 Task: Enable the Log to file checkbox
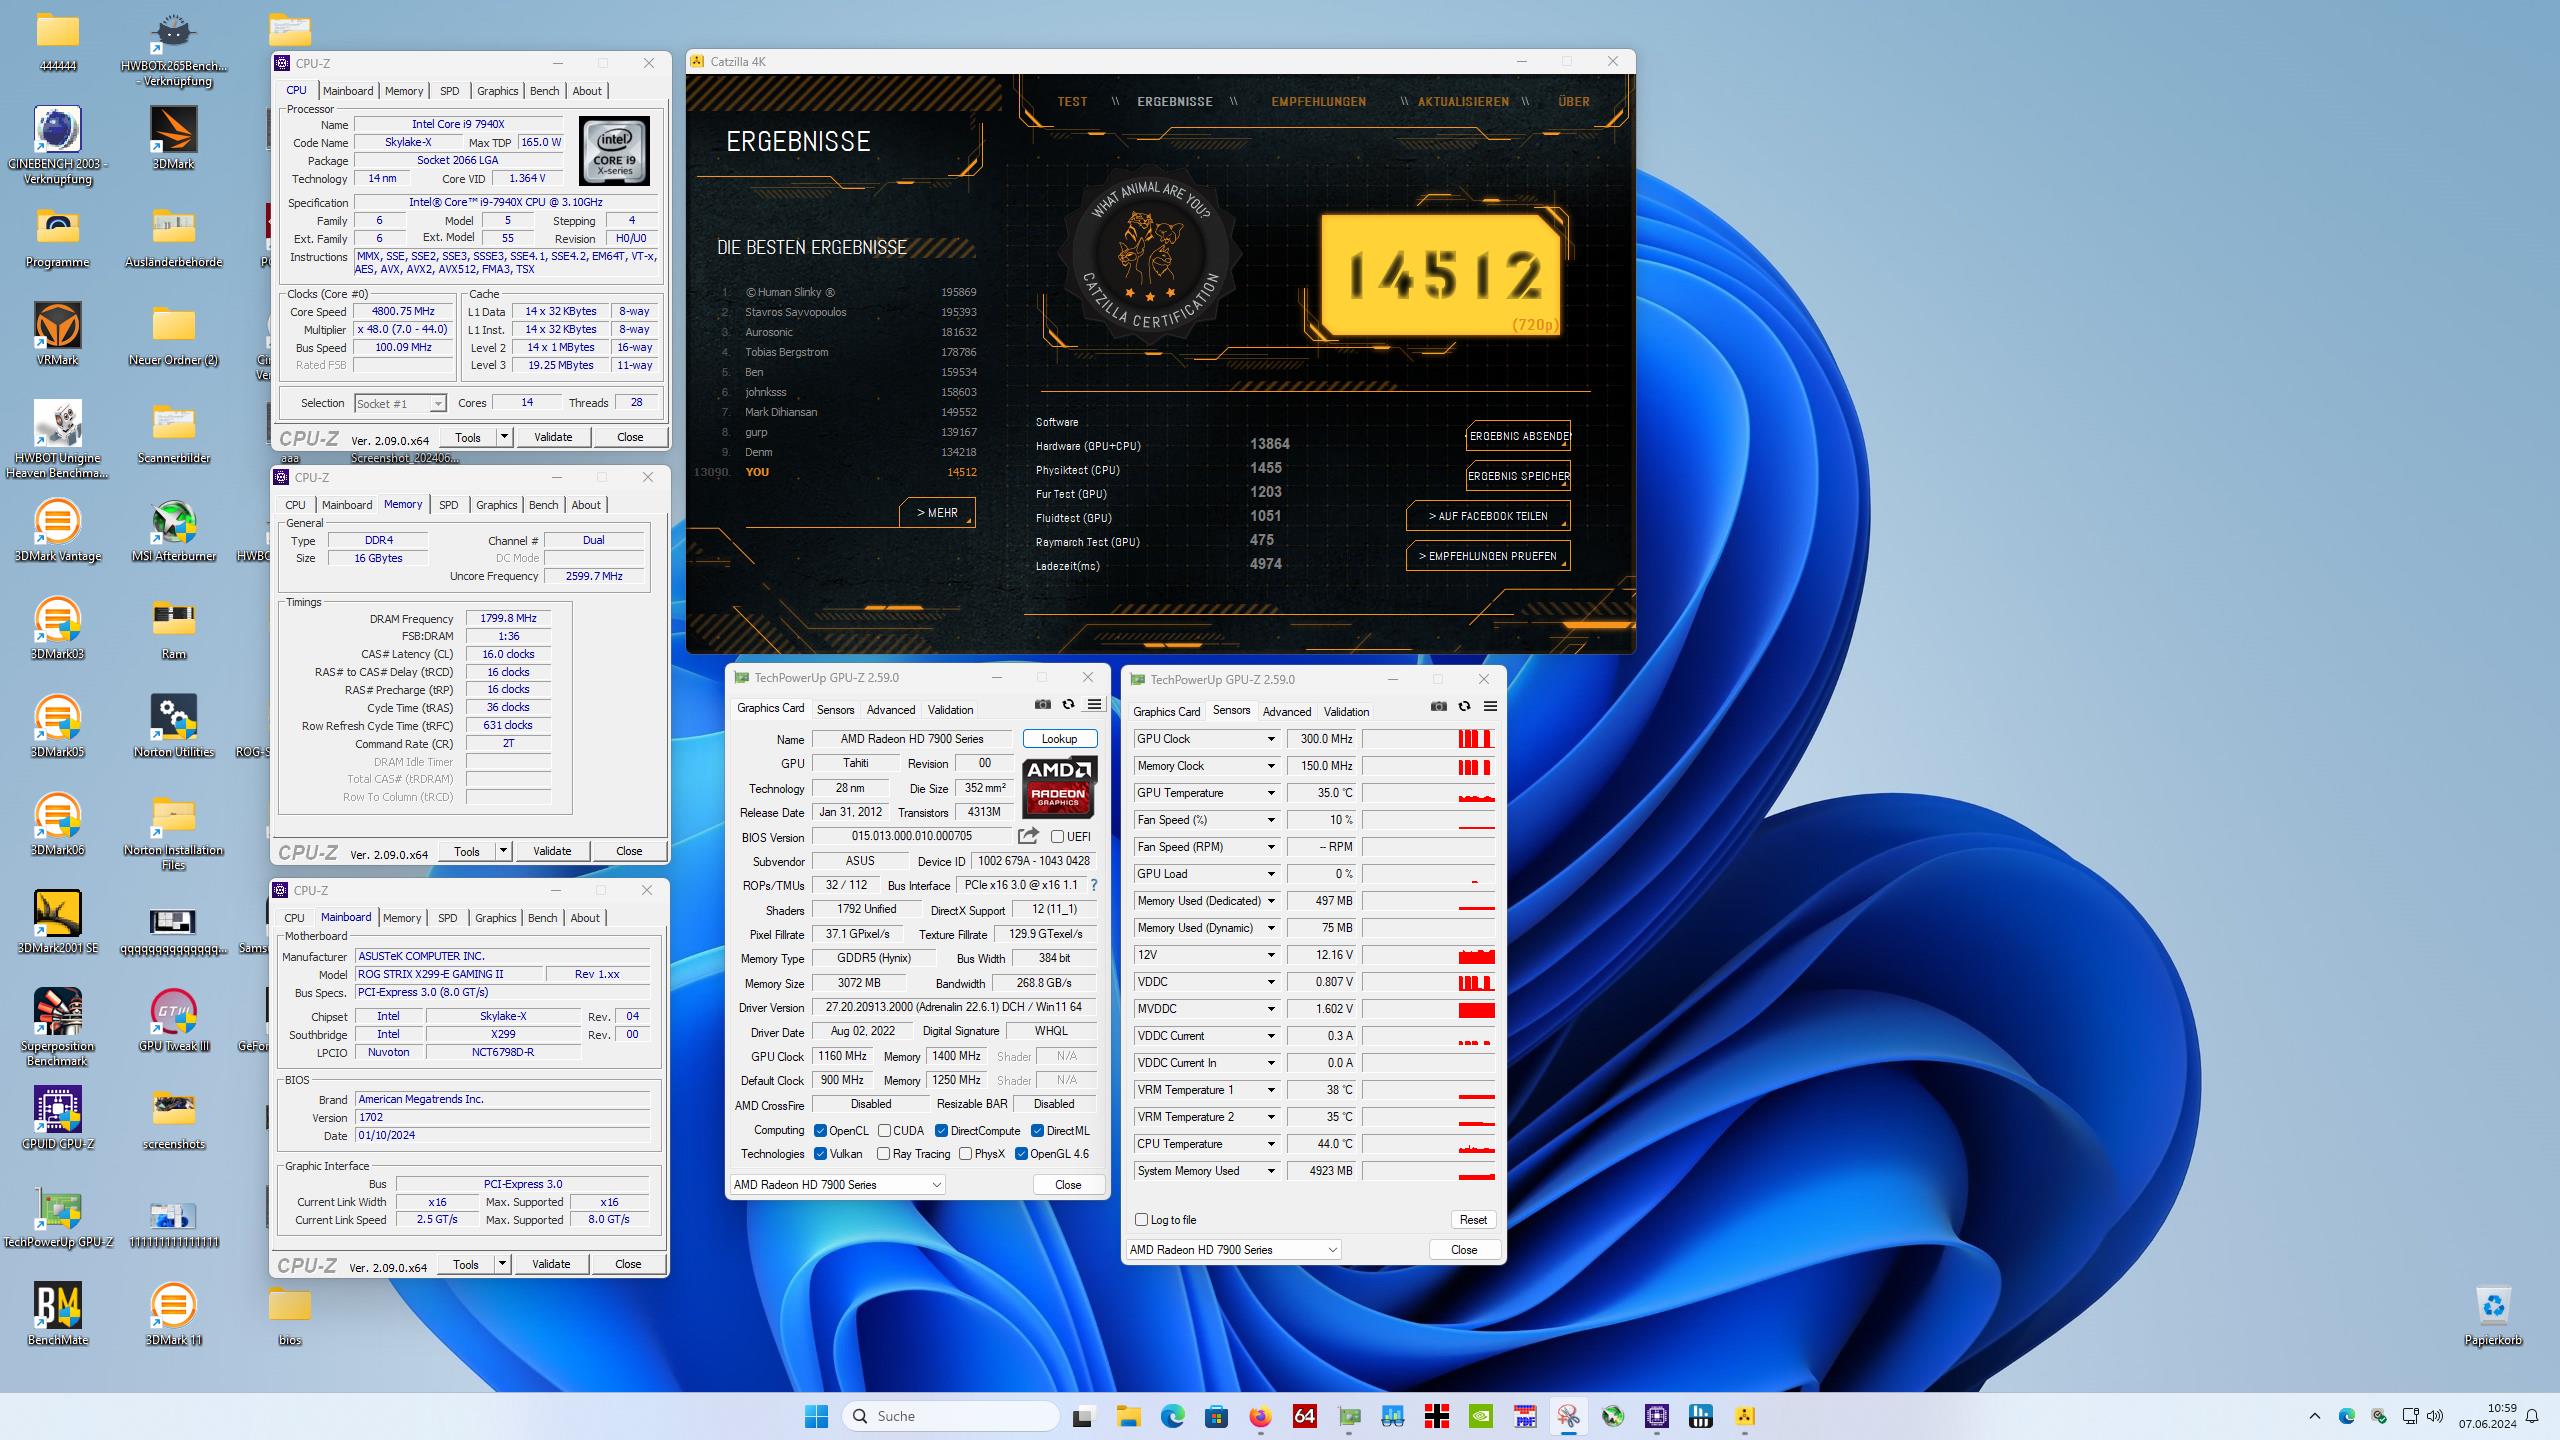coord(1141,1220)
